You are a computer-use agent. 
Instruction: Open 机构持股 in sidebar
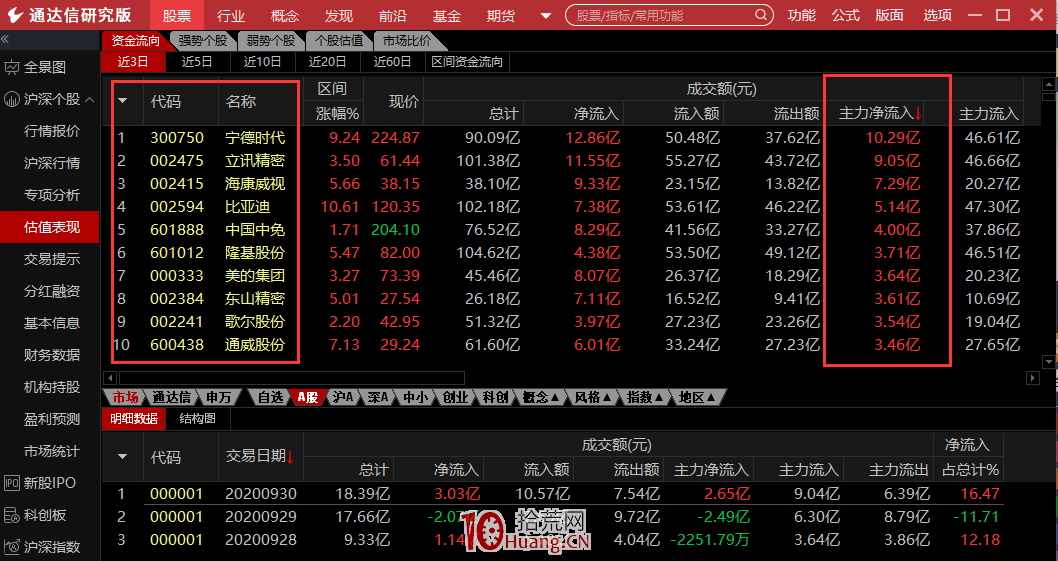(52, 388)
